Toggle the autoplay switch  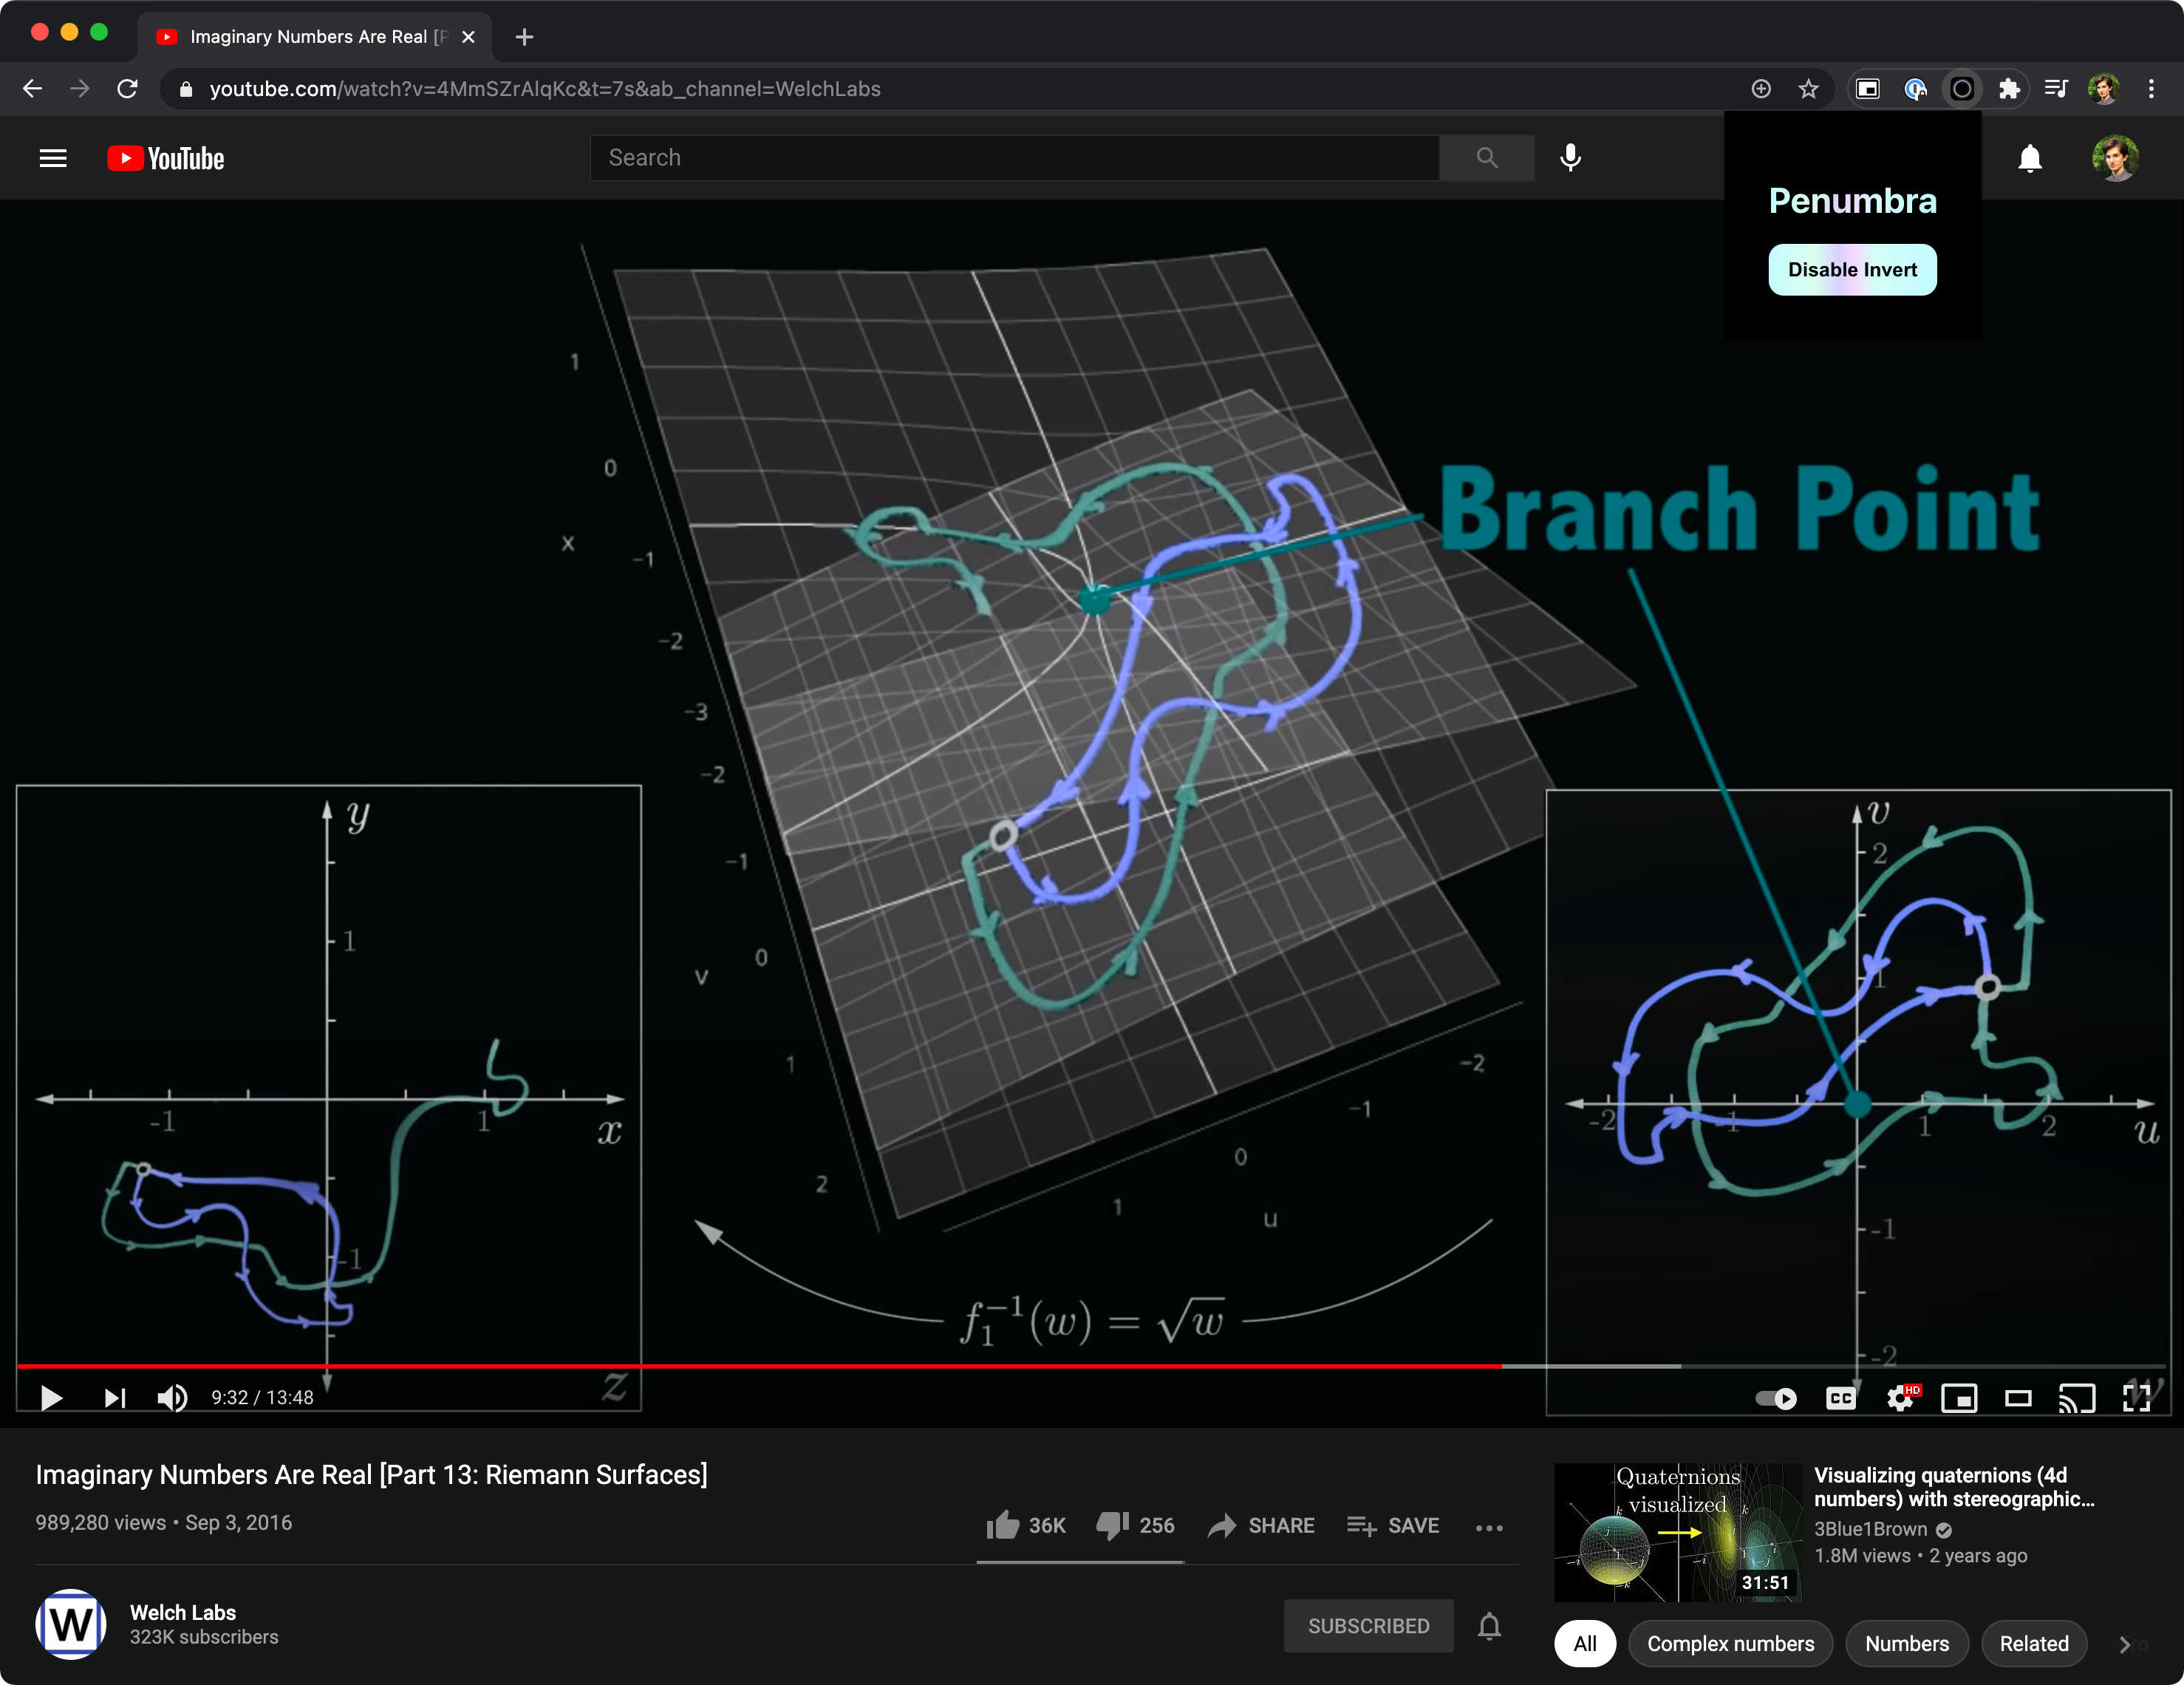point(1776,1398)
